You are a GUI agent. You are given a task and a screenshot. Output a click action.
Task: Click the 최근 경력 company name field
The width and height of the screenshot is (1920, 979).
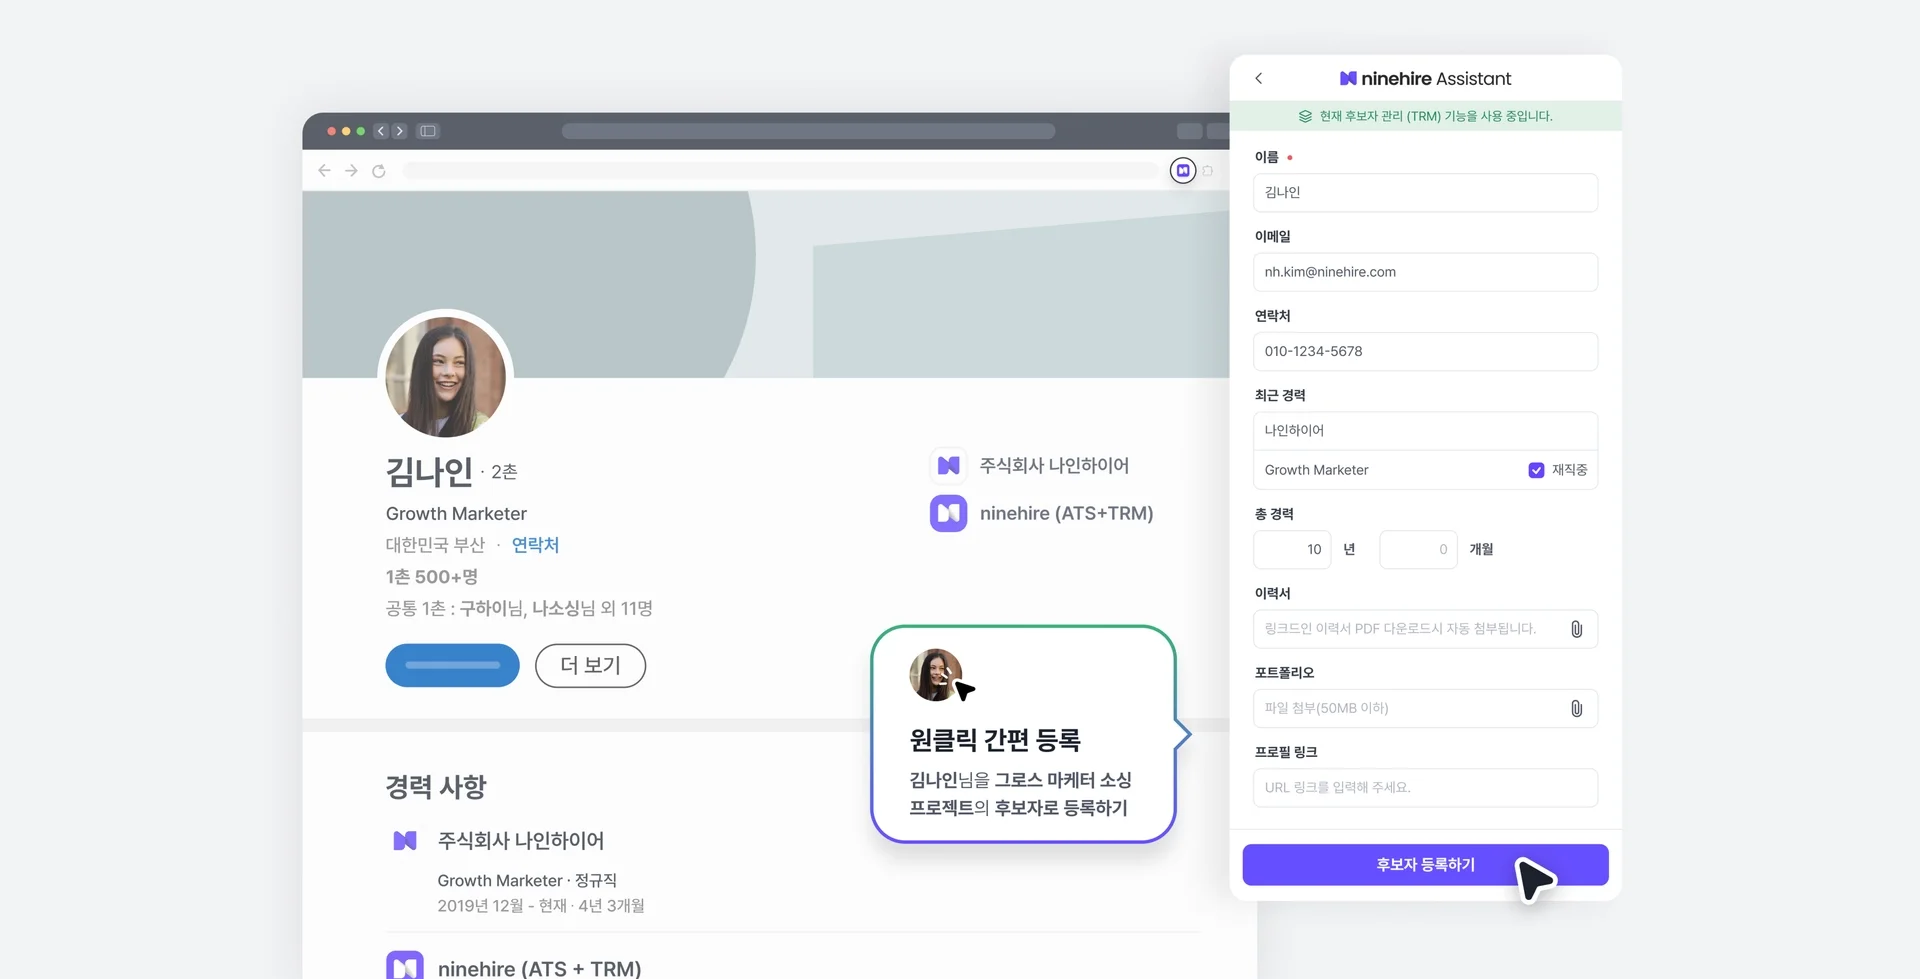click(1425, 431)
